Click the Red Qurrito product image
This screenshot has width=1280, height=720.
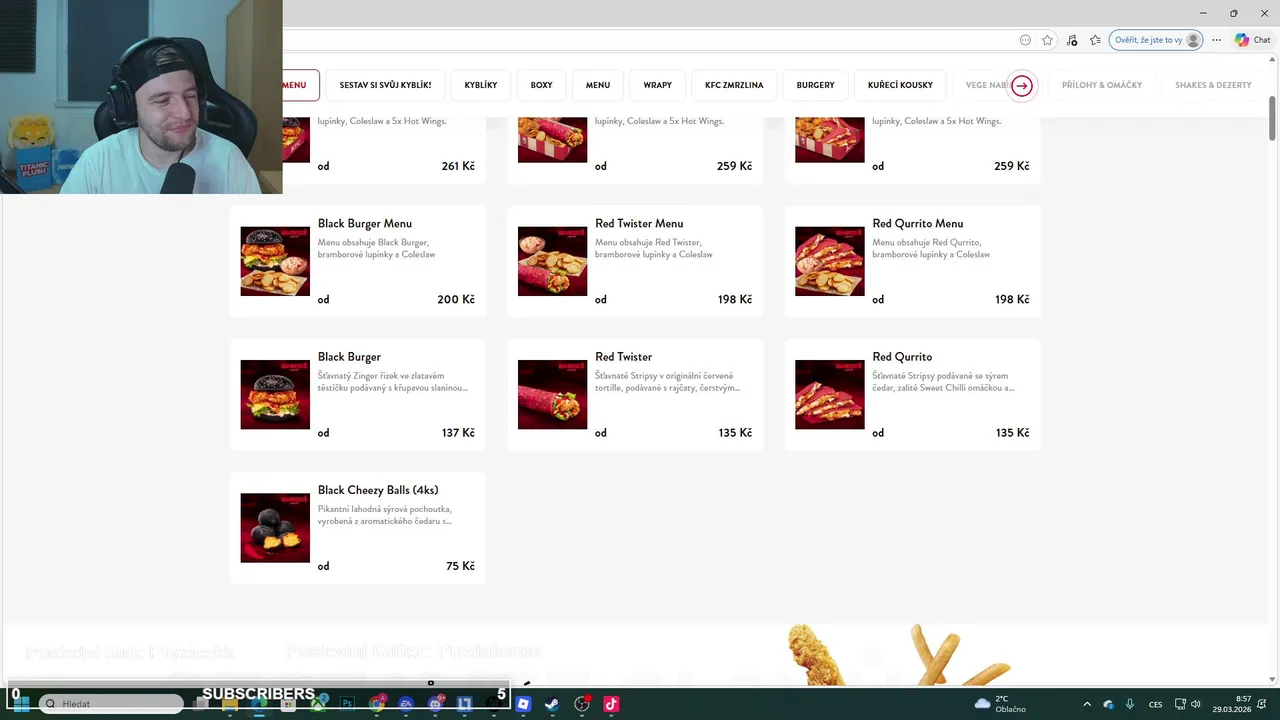click(829, 394)
